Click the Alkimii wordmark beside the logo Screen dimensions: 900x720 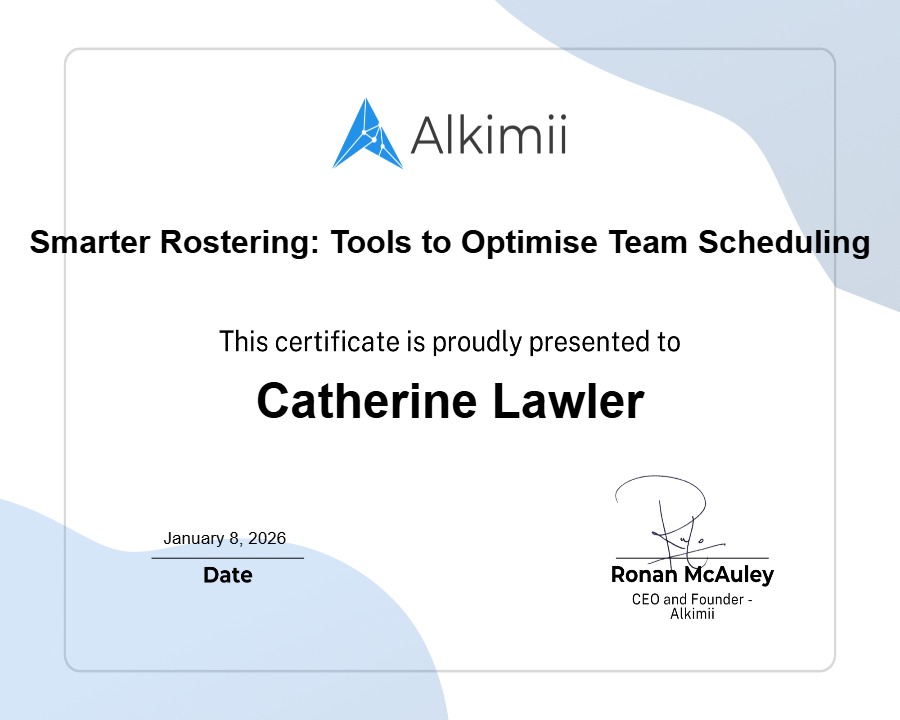(488, 135)
